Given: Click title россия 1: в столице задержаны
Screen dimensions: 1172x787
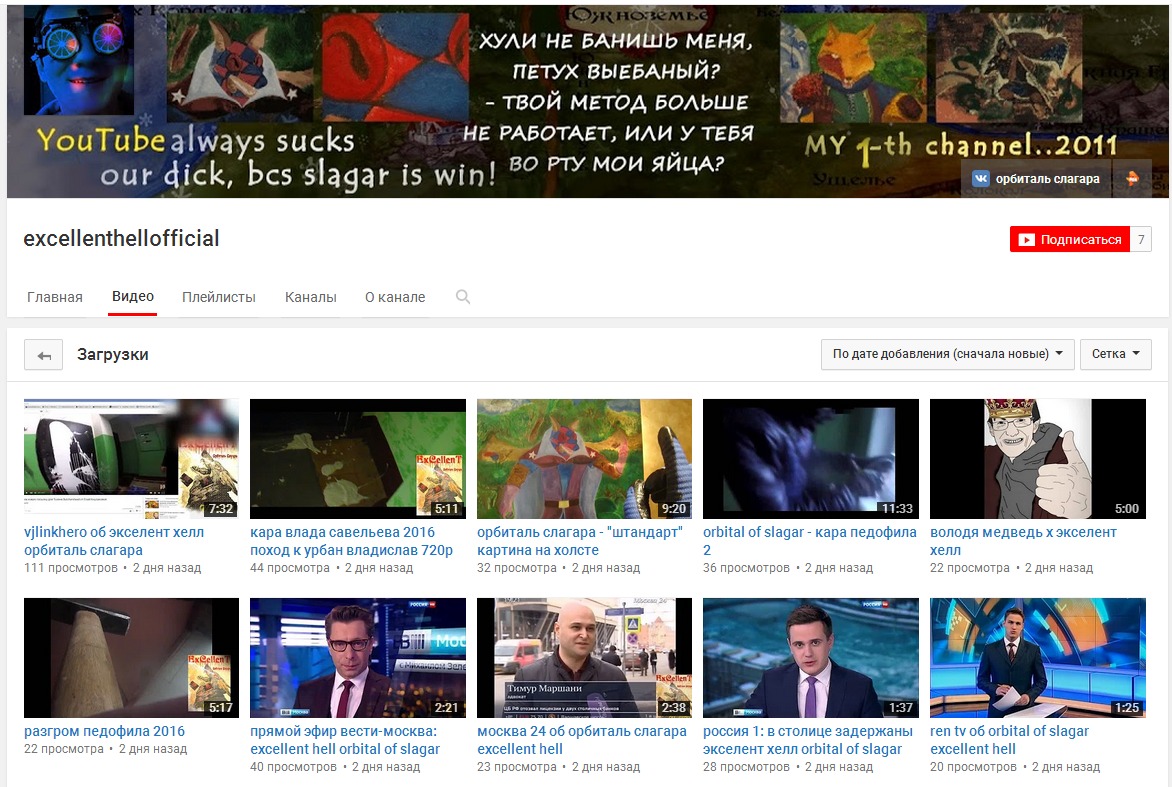Looking at the screenshot, I should [x=808, y=740].
